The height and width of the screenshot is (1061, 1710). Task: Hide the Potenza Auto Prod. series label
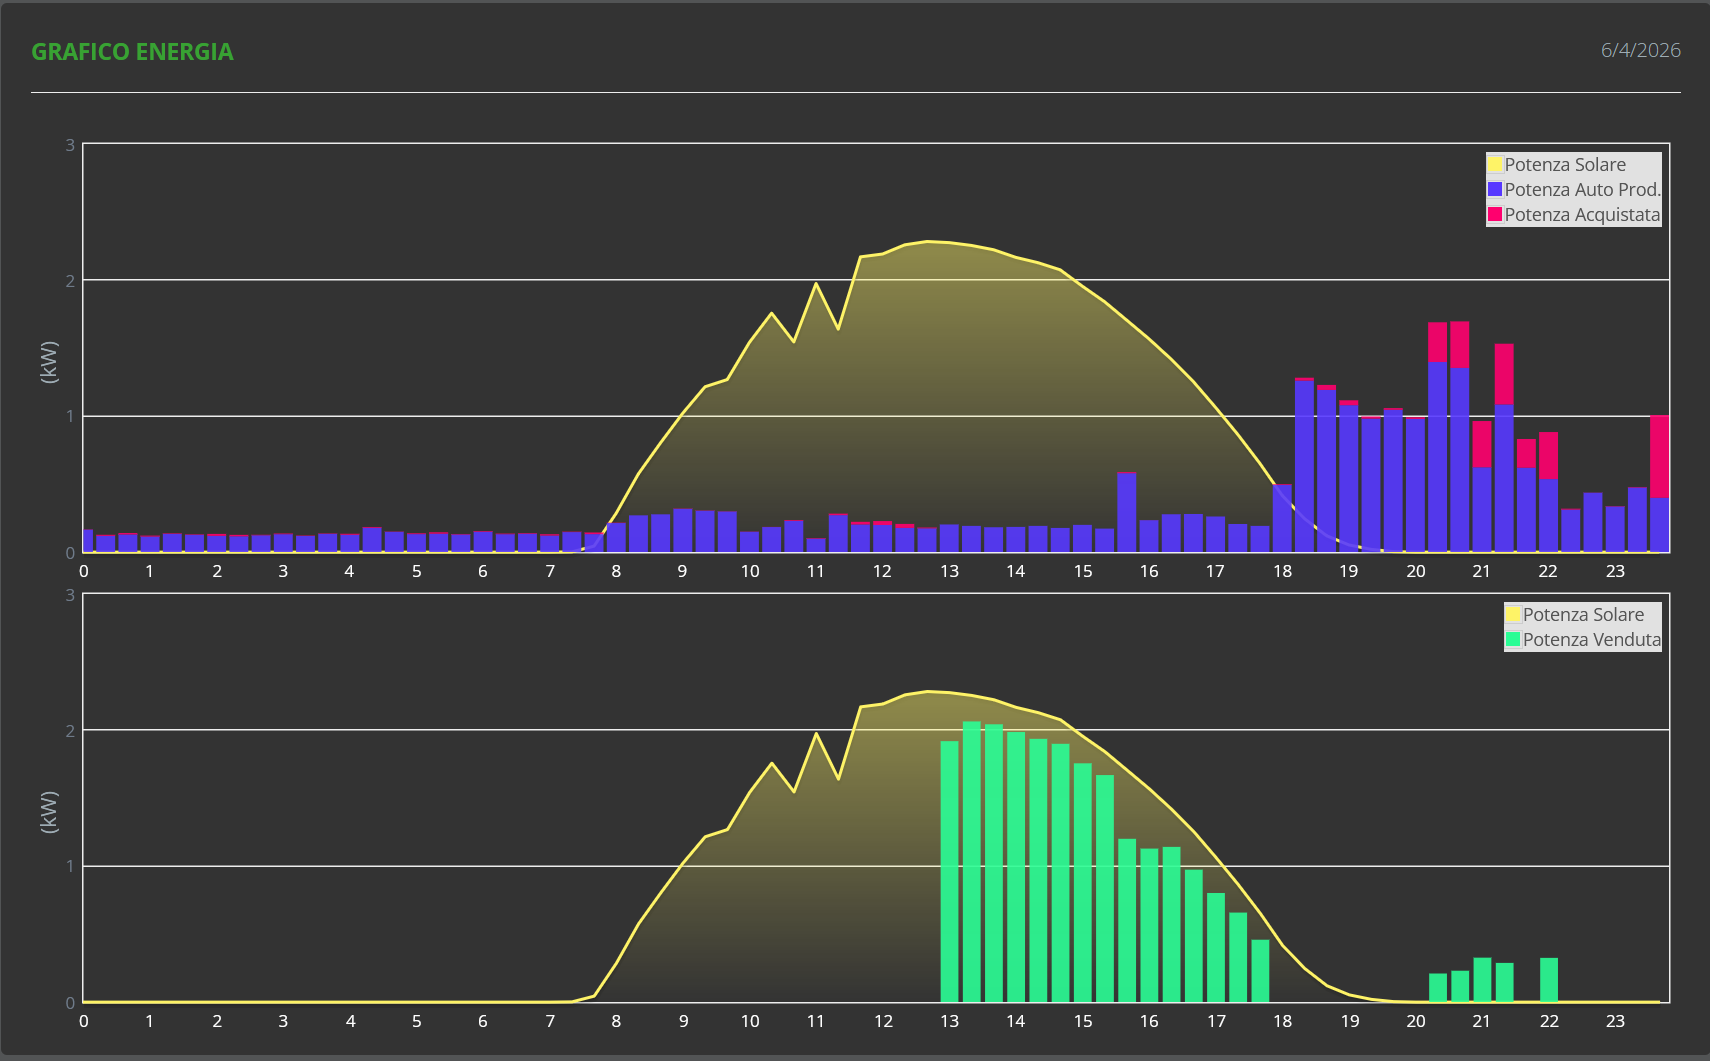[1582, 190]
